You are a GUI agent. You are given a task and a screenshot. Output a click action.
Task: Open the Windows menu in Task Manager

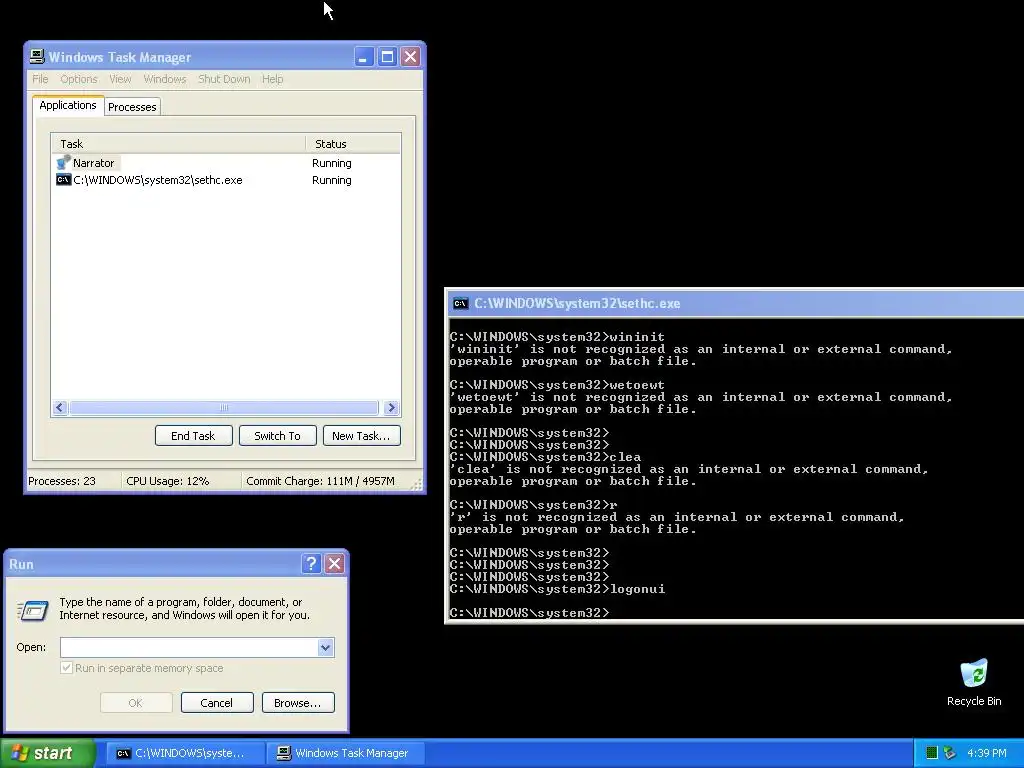(165, 79)
